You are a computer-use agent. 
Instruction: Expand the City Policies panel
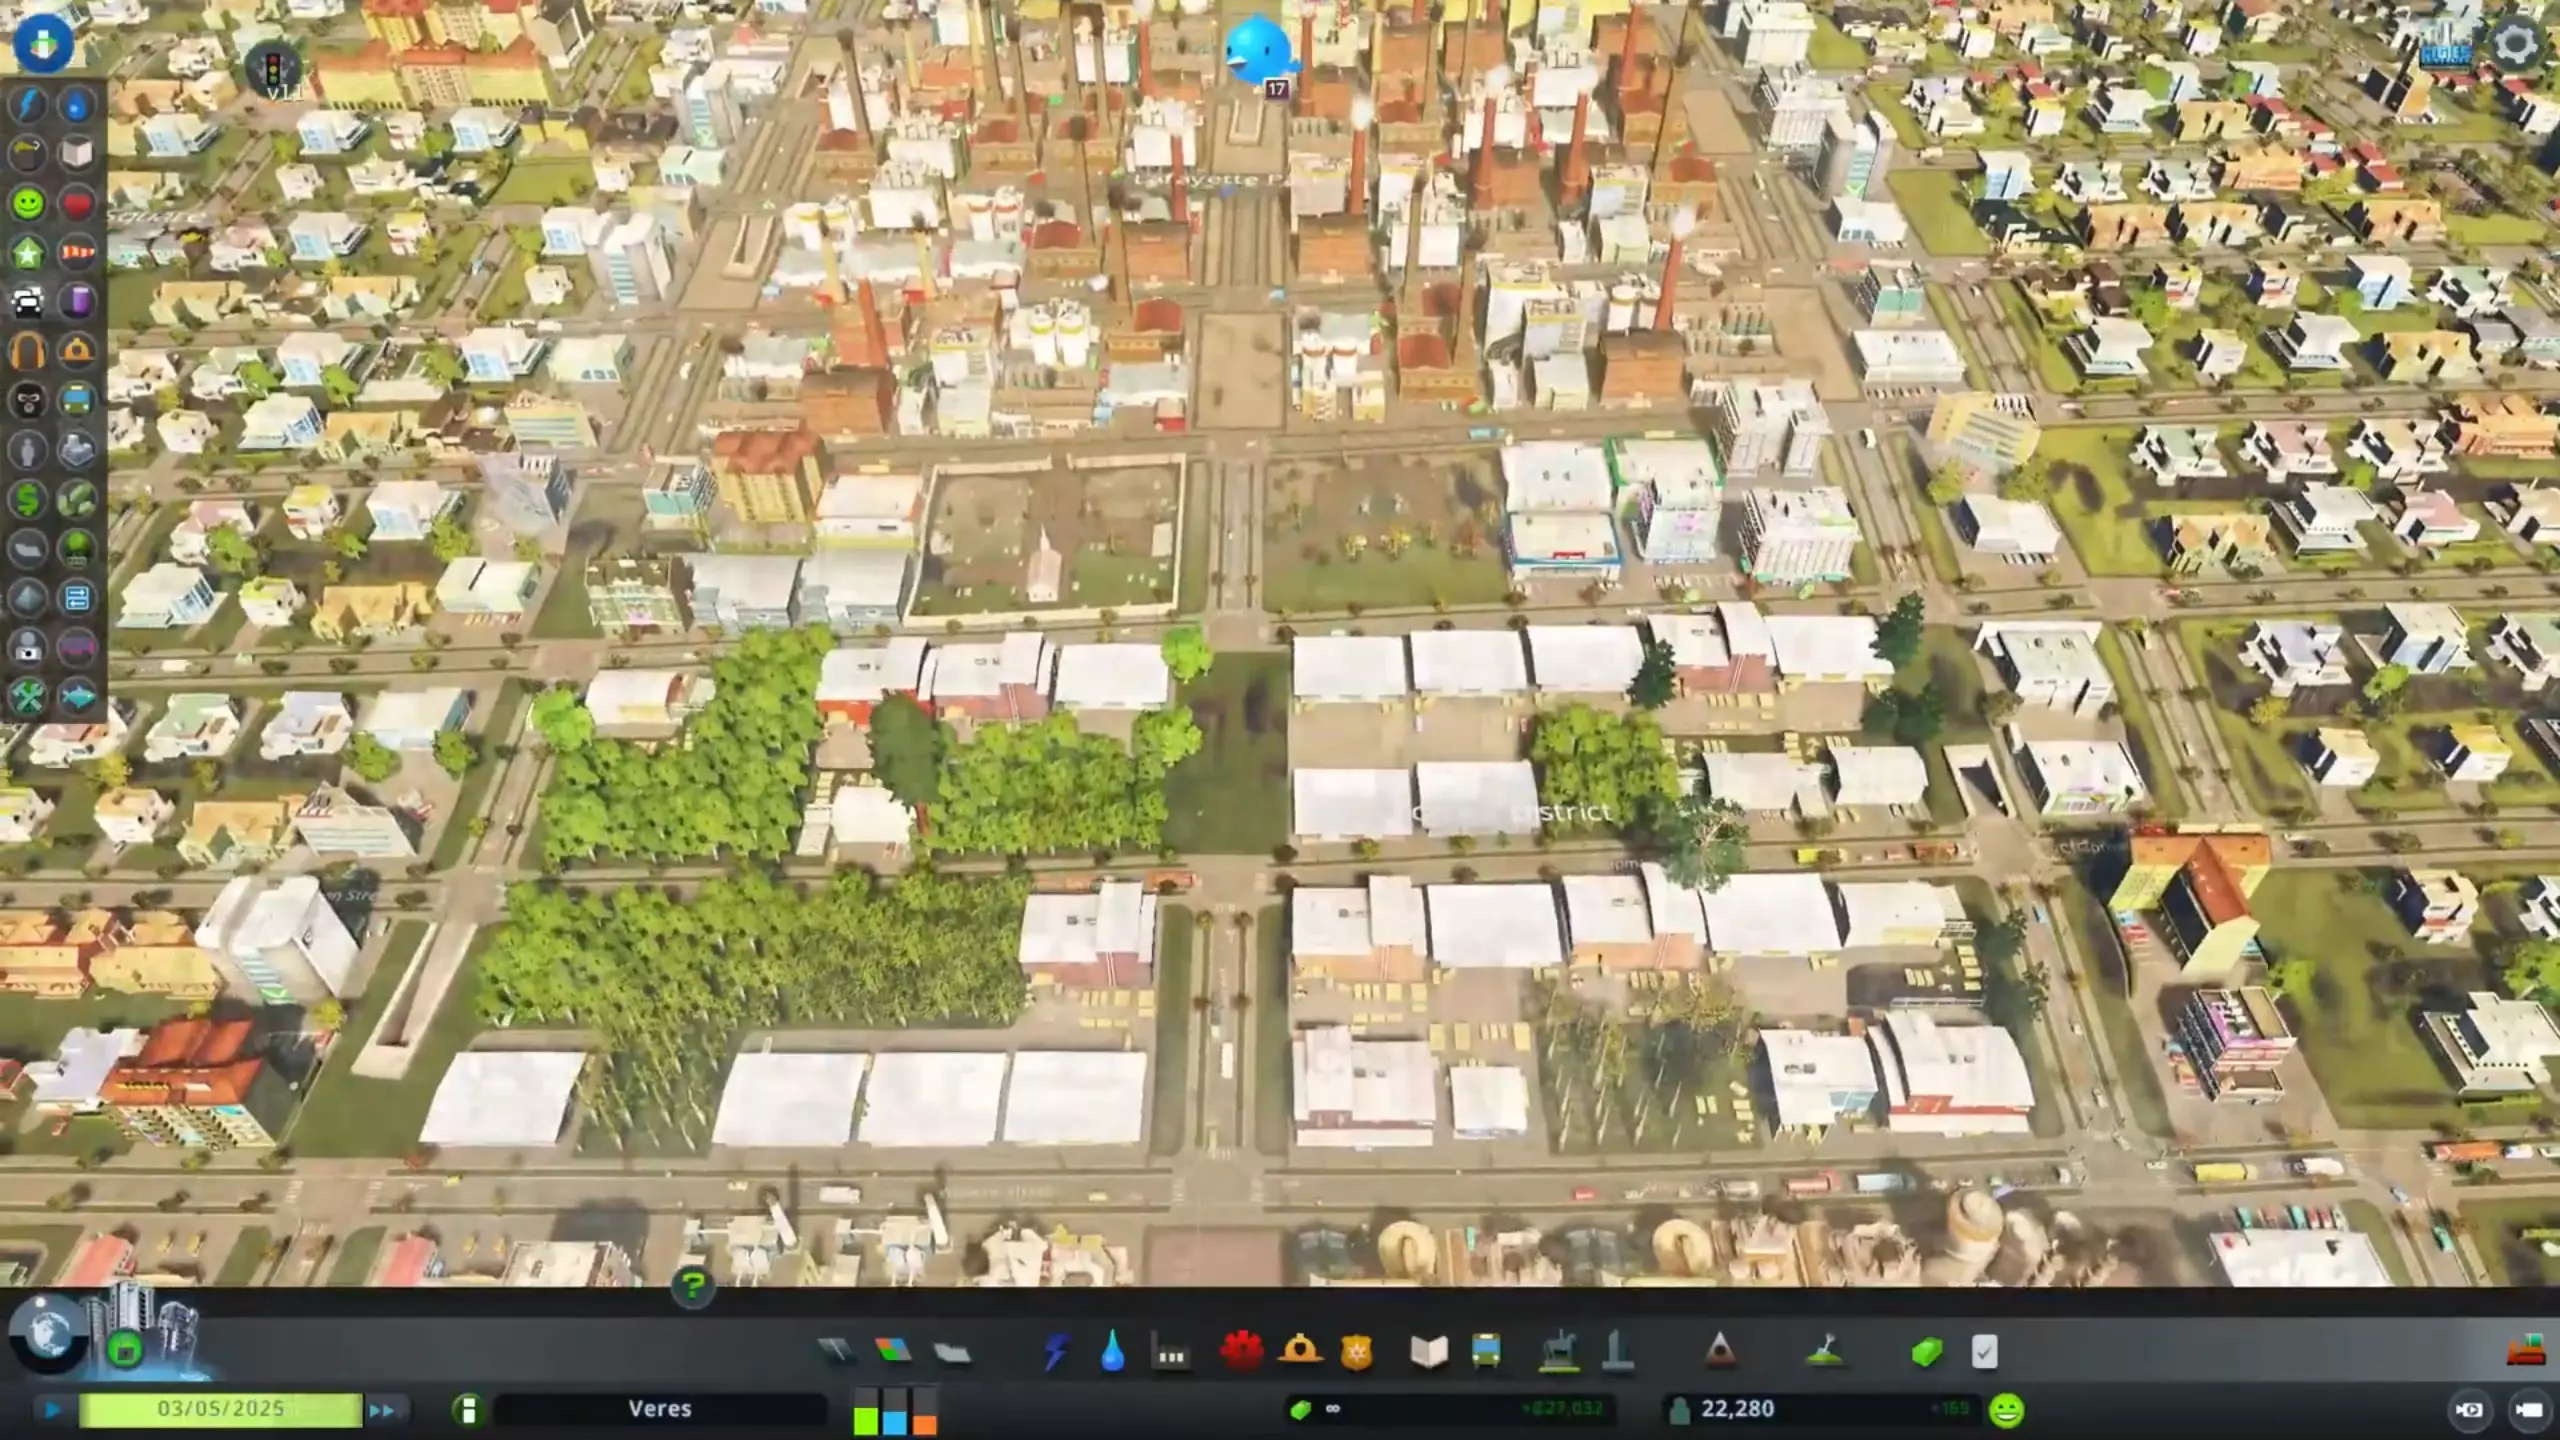pos(1985,1352)
